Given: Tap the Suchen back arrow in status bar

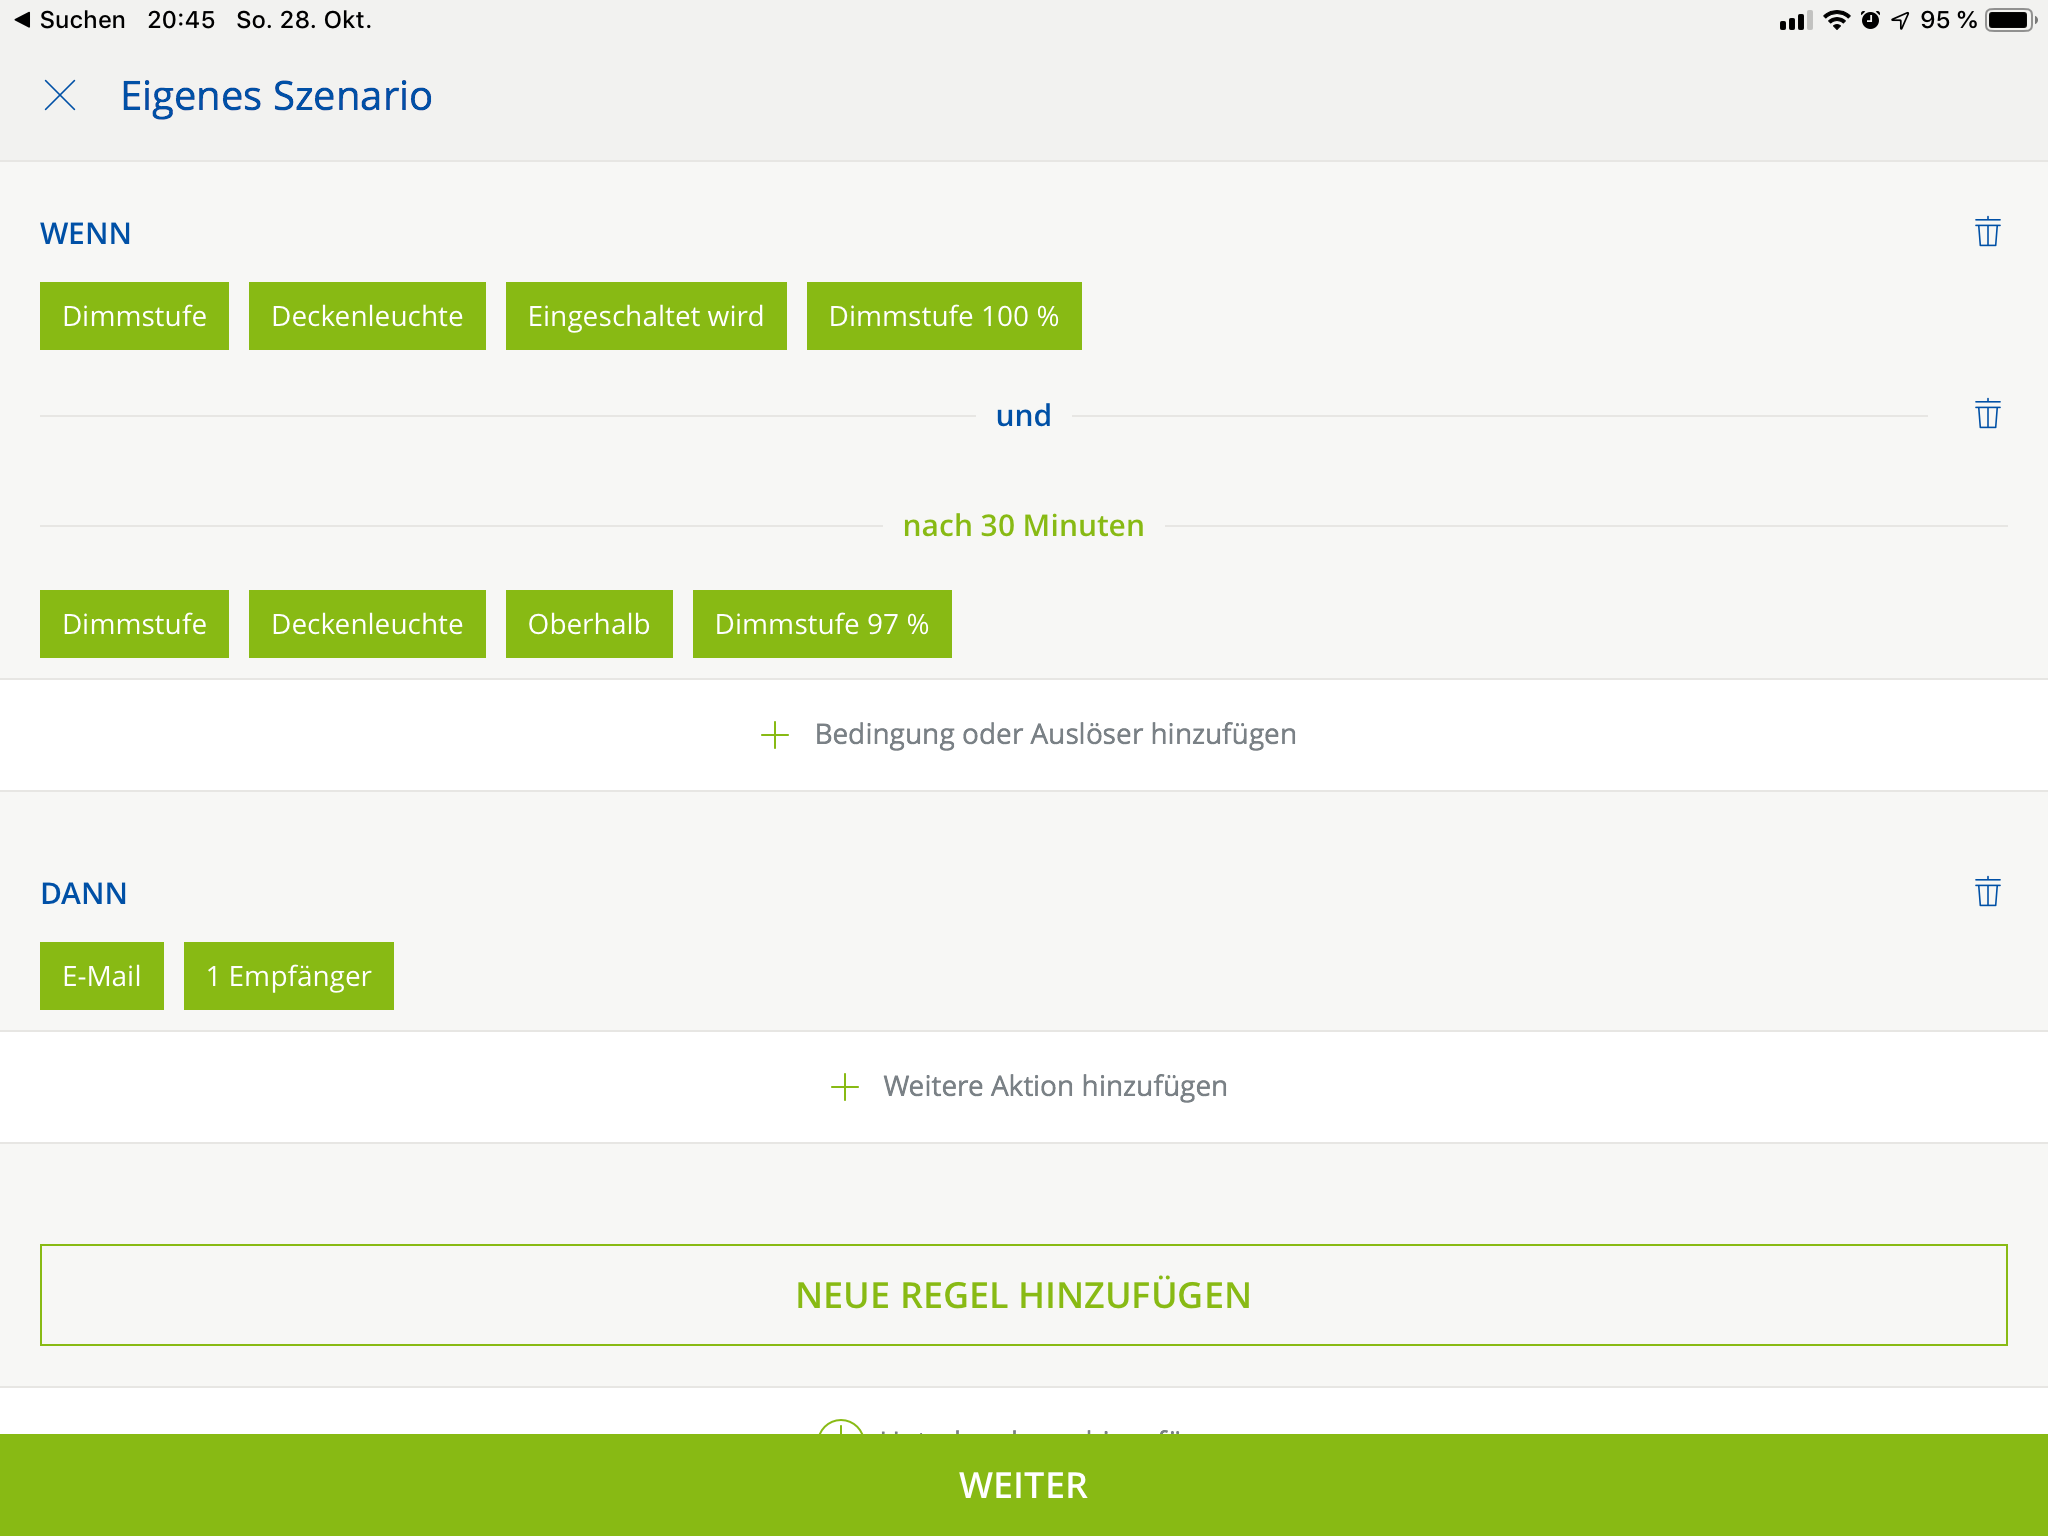Looking at the screenshot, I should pos(22,20).
